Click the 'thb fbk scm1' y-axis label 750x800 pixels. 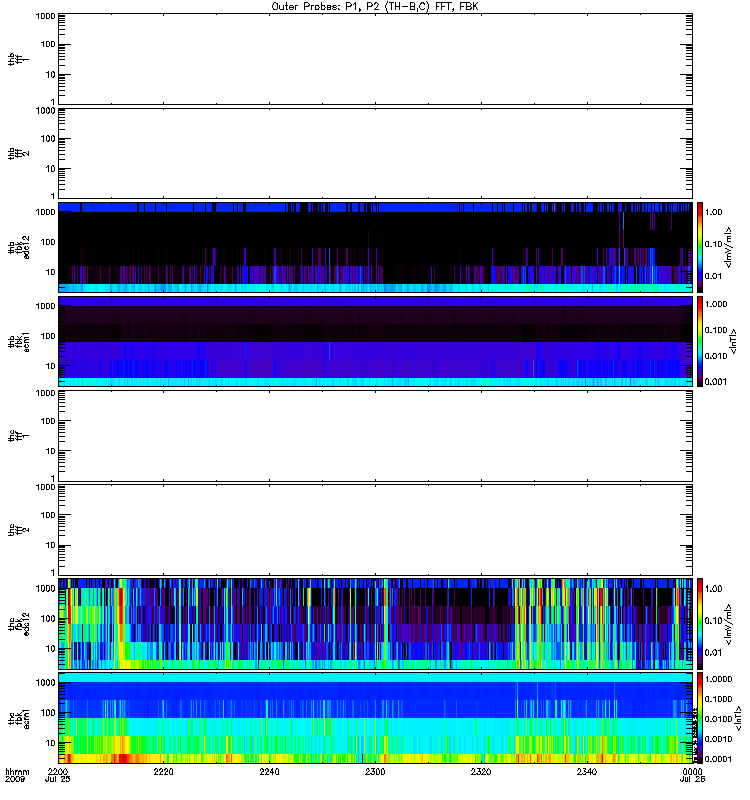[19, 342]
